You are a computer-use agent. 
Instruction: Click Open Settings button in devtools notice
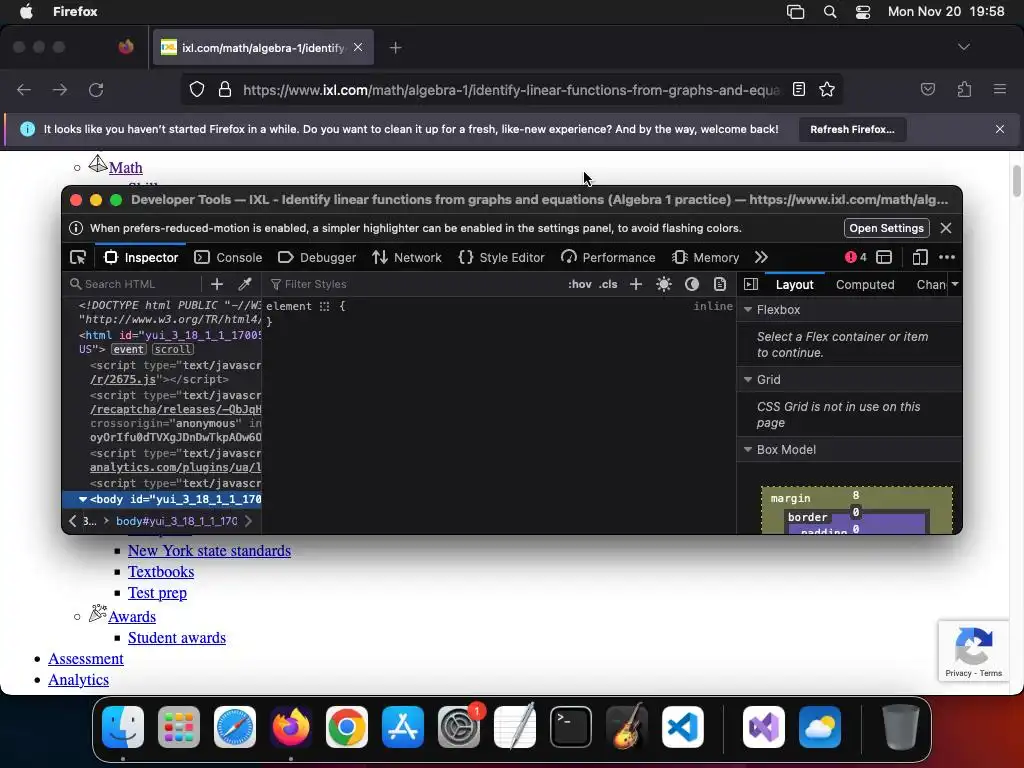886,228
